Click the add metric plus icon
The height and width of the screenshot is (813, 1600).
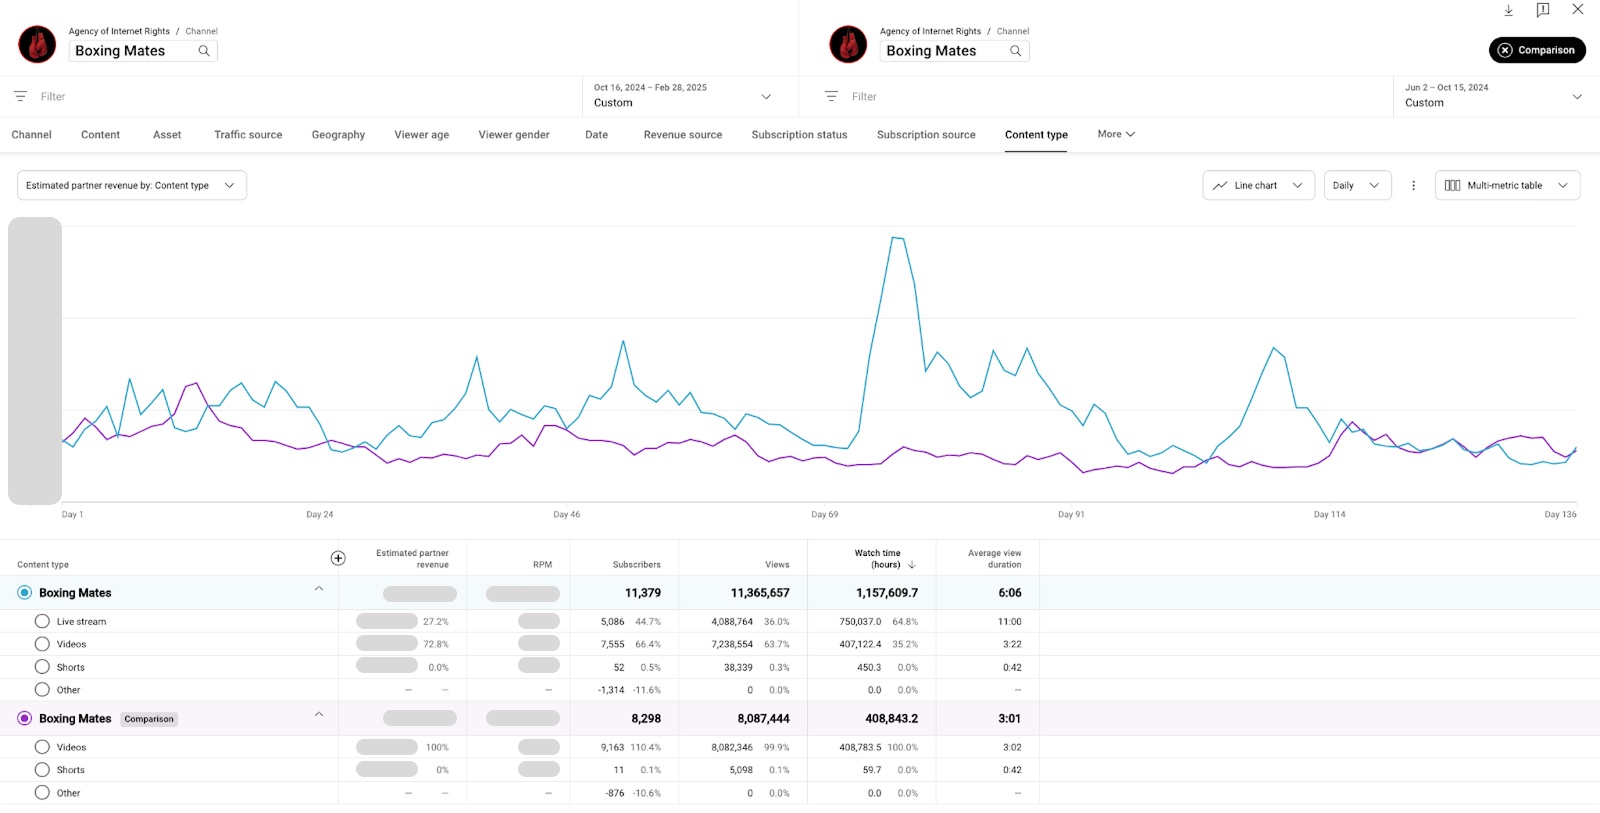pyautogui.click(x=338, y=558)
